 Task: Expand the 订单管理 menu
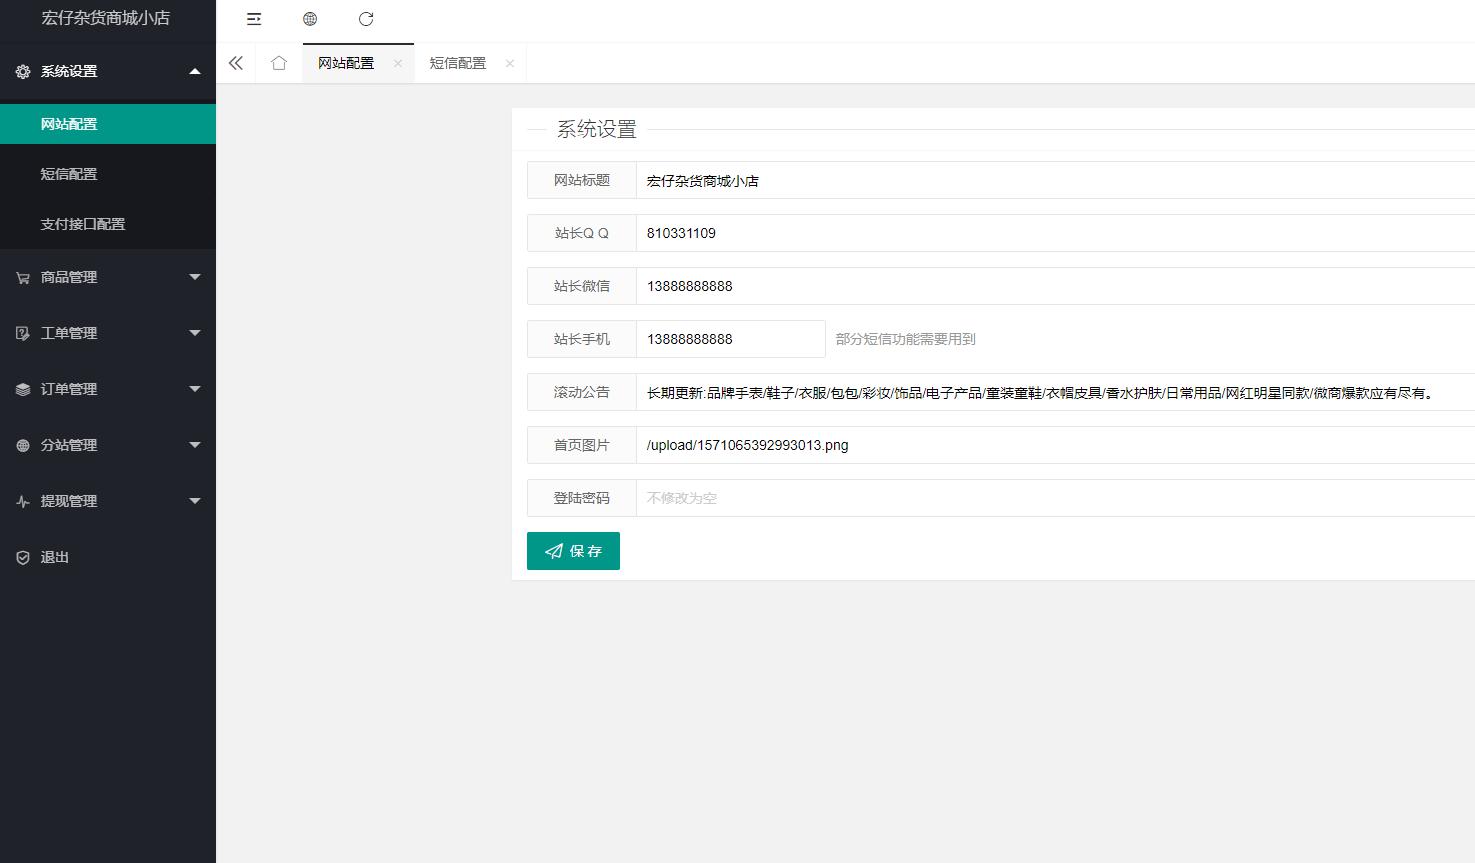tap(108, 389)
